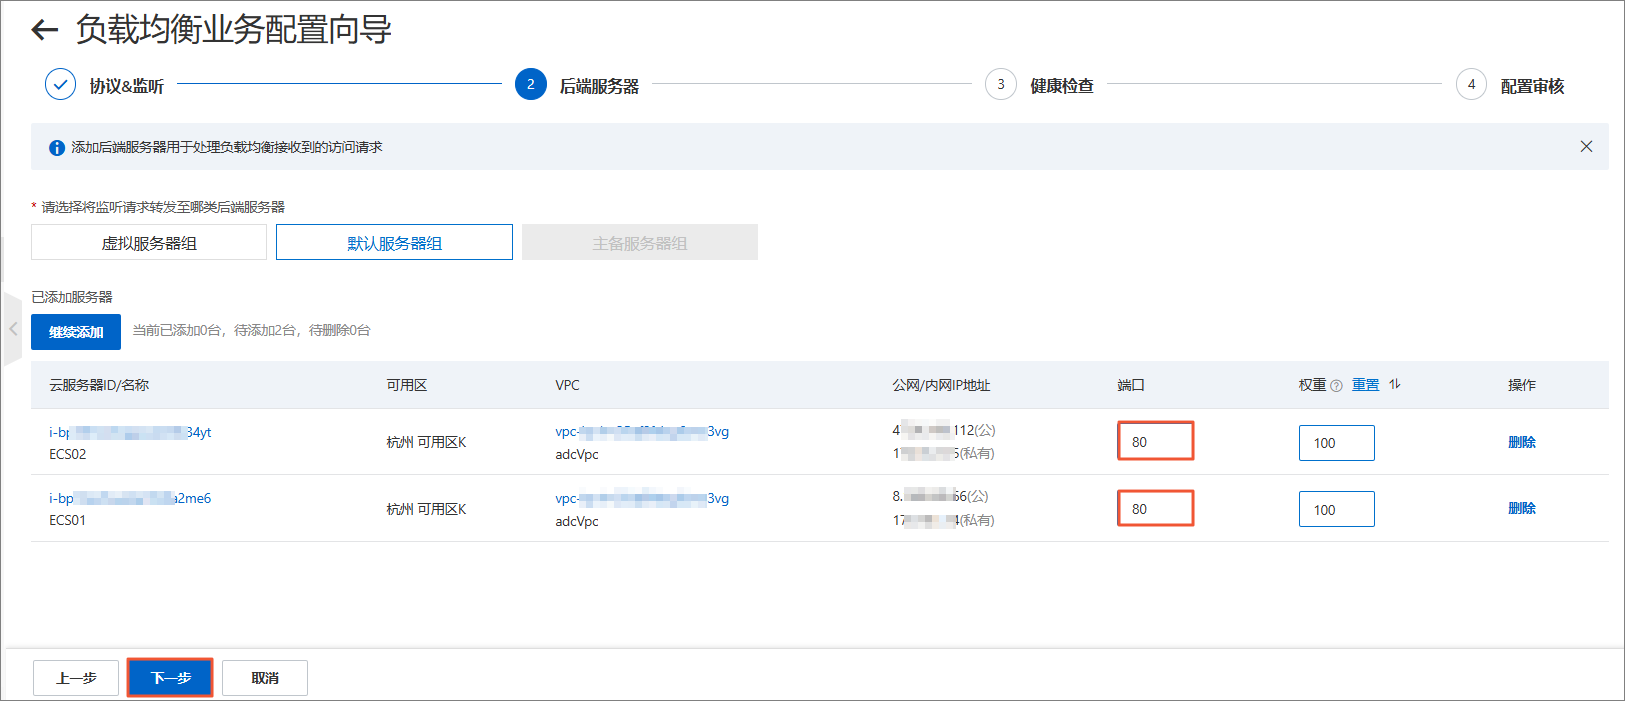Edit the weight field for ECS02

click(1336, 443)
